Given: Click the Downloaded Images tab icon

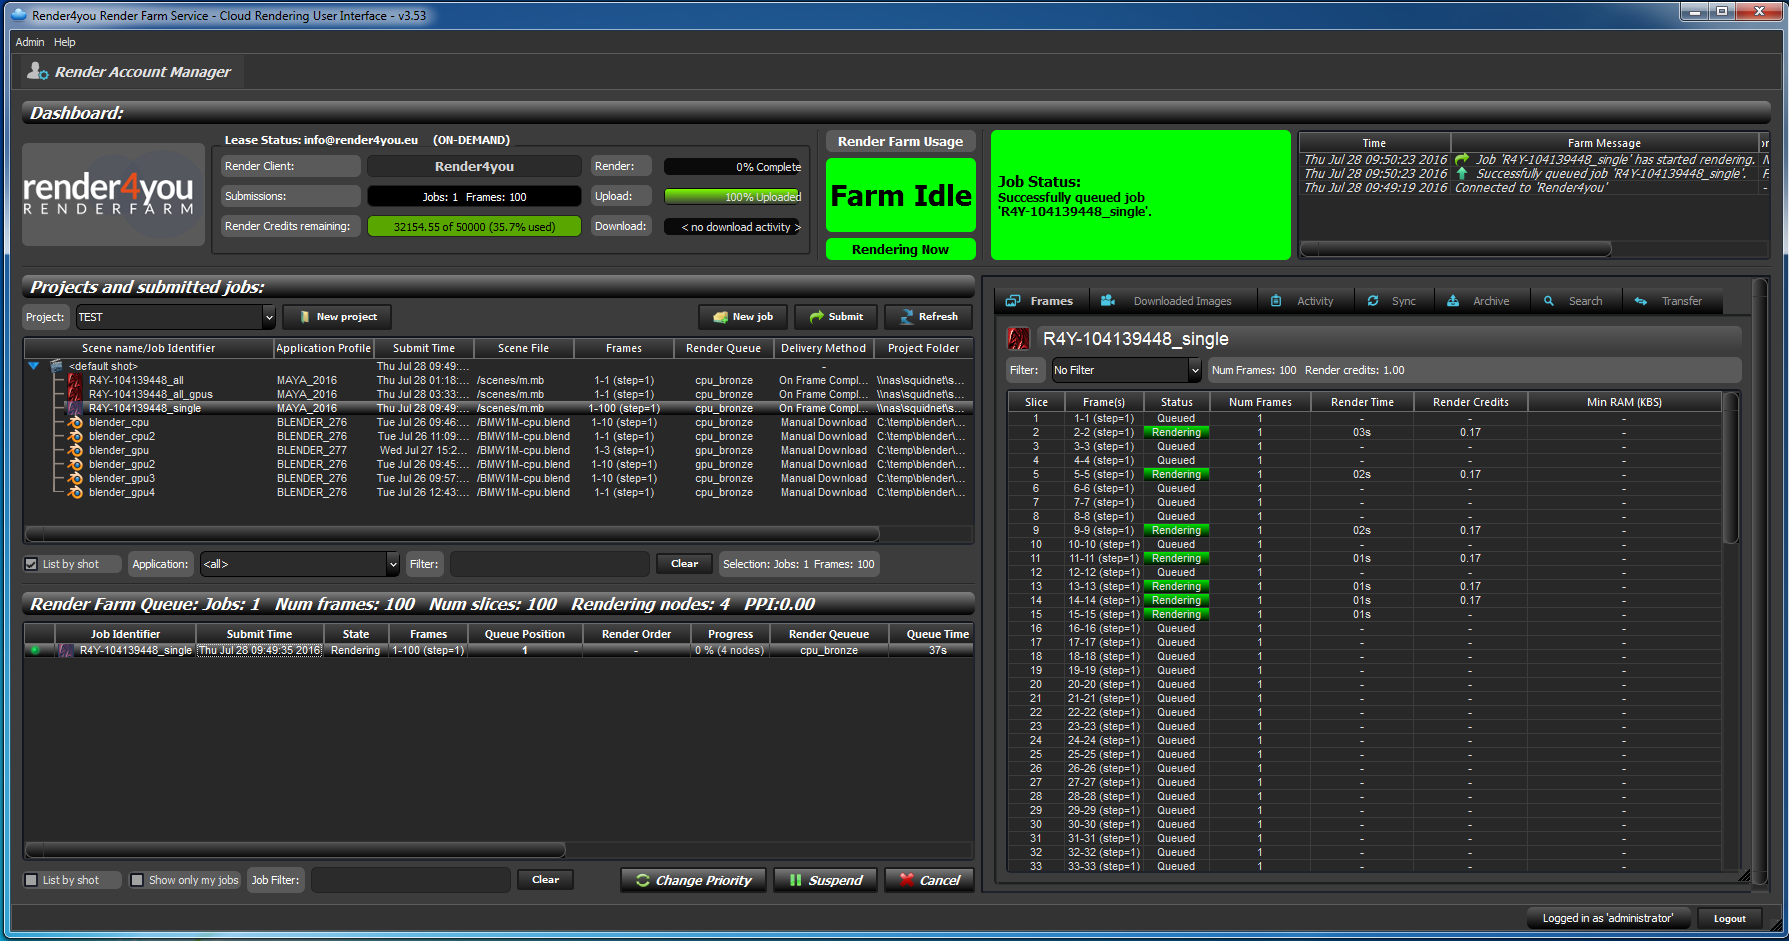Looking at the screenshot, I should click(1108, 301).
